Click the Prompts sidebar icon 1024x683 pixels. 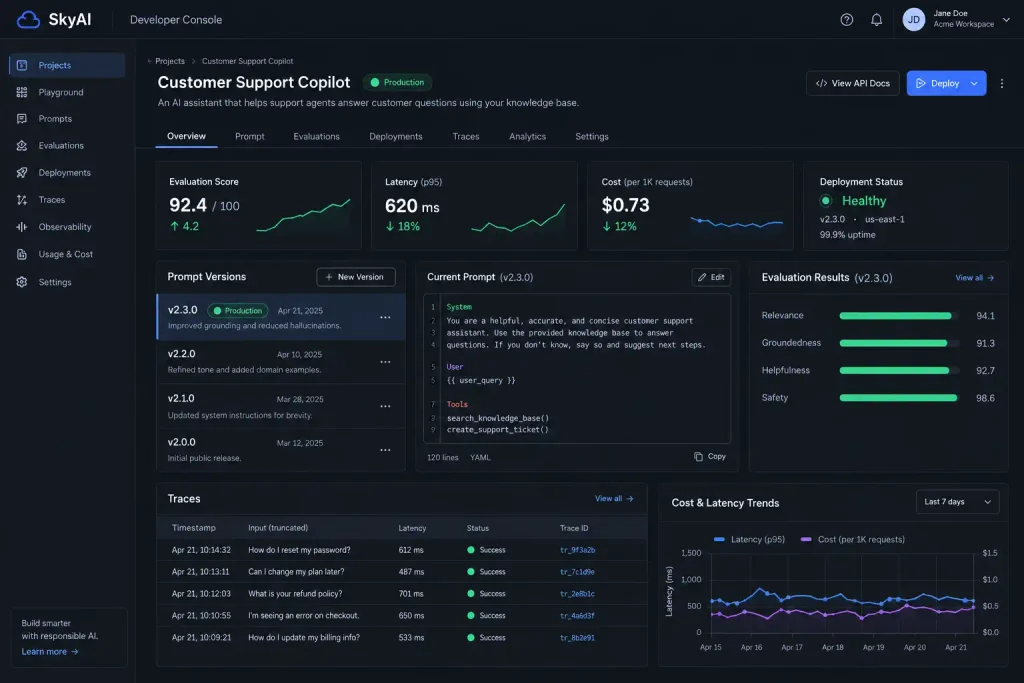click(22, 119)
